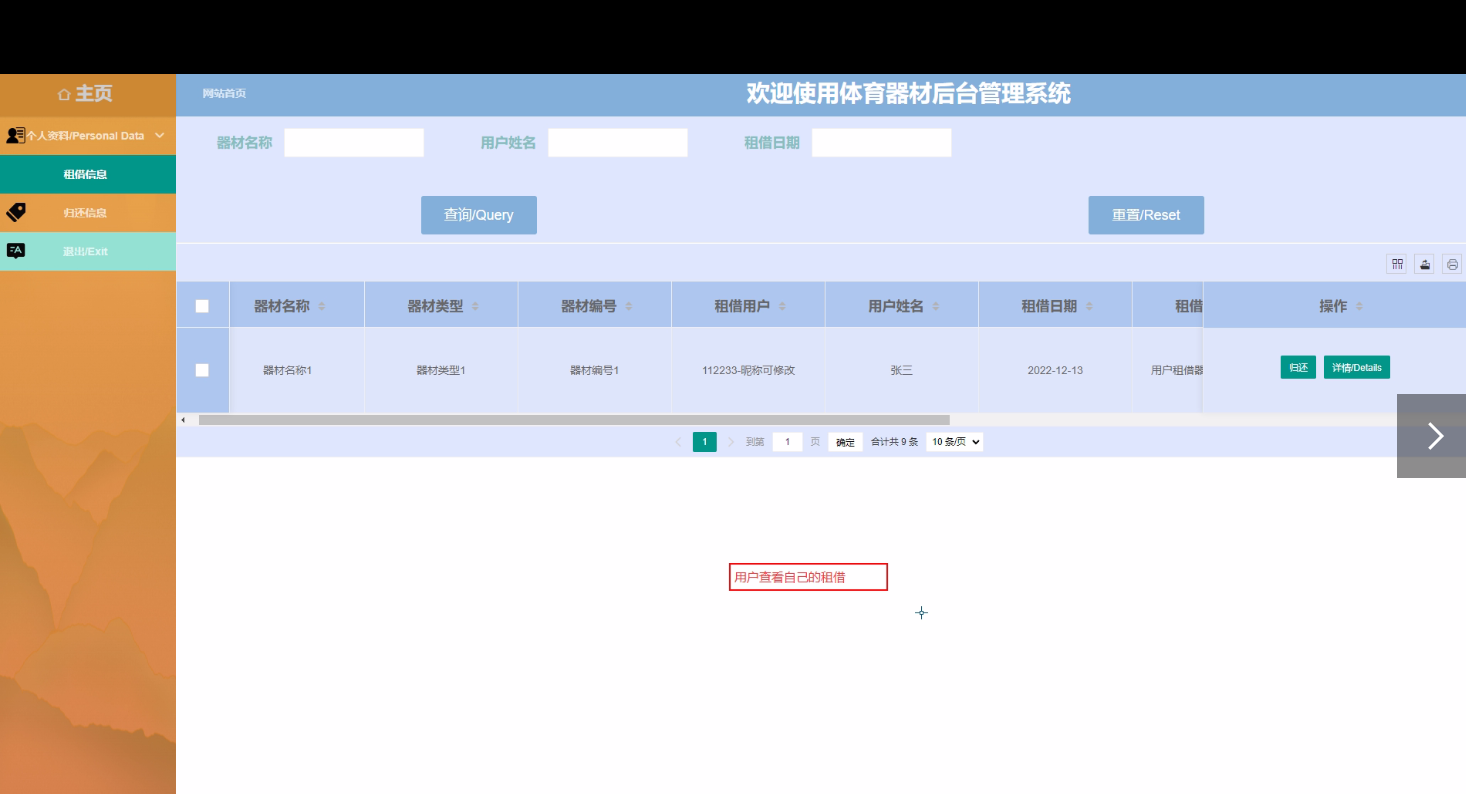Click the 个人资料 Personal Data person icon

point(15,135)
